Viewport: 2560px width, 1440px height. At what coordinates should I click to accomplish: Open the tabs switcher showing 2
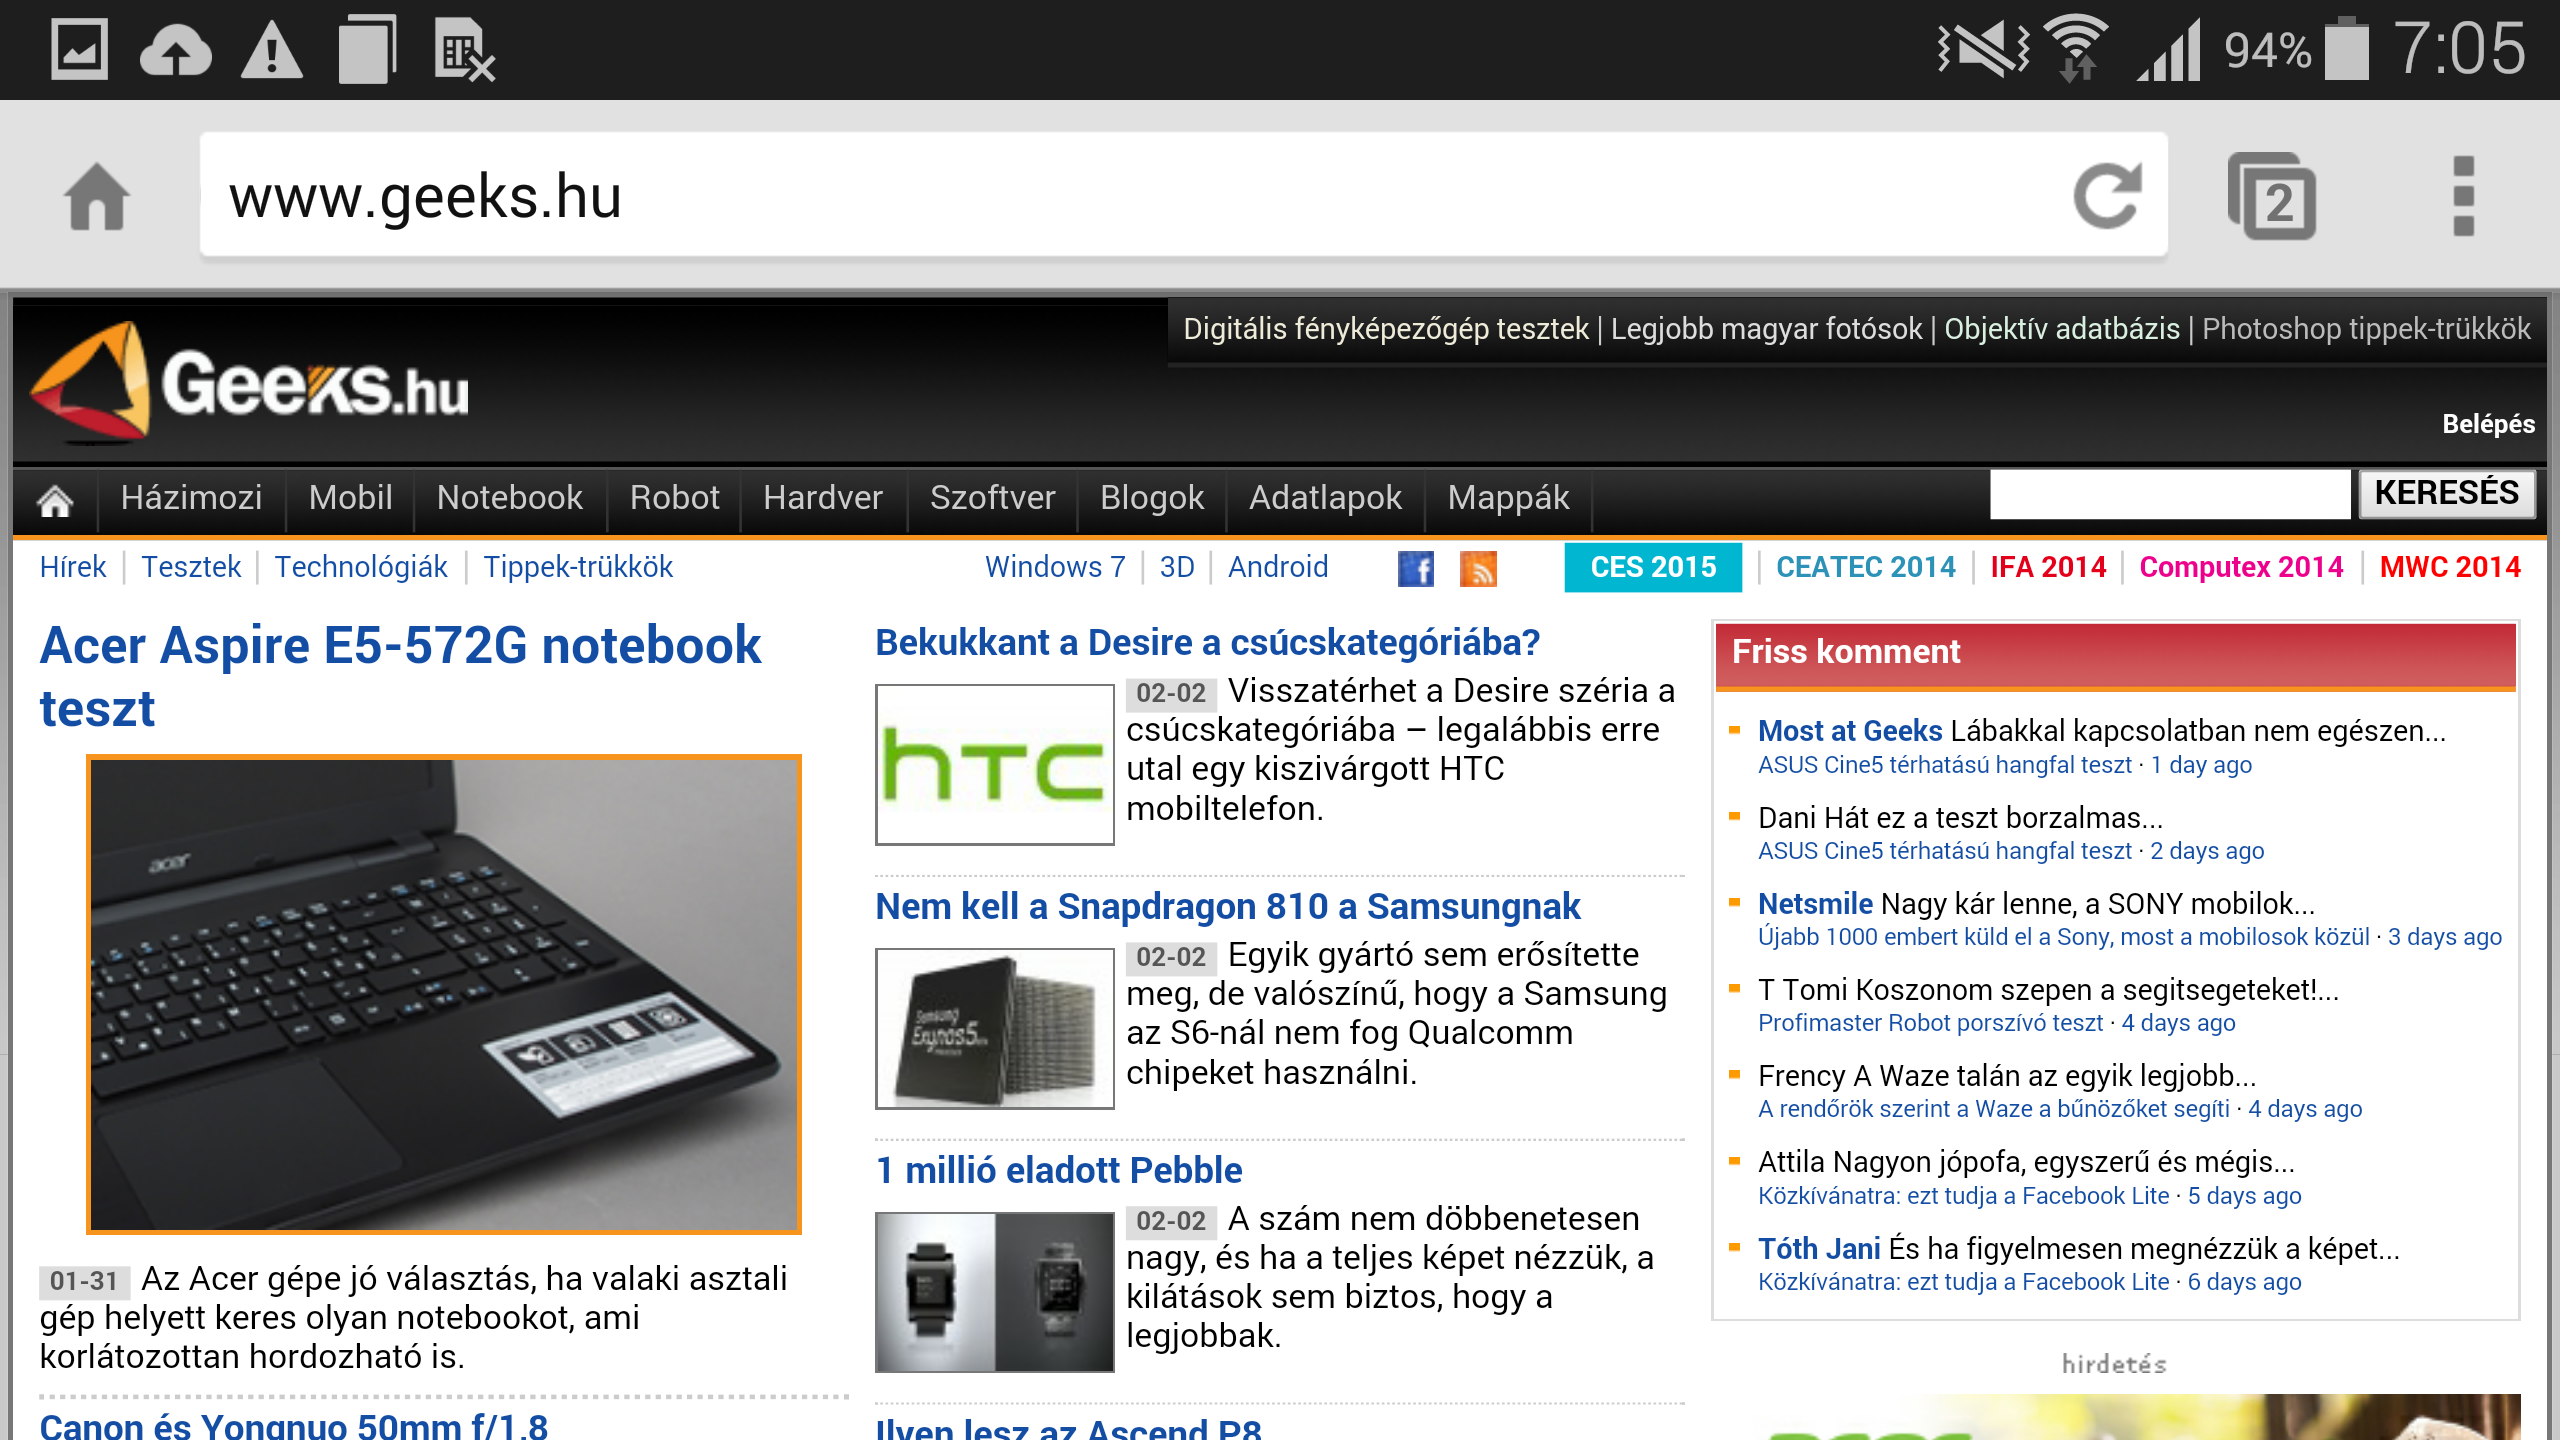[x=2272, y=196]
